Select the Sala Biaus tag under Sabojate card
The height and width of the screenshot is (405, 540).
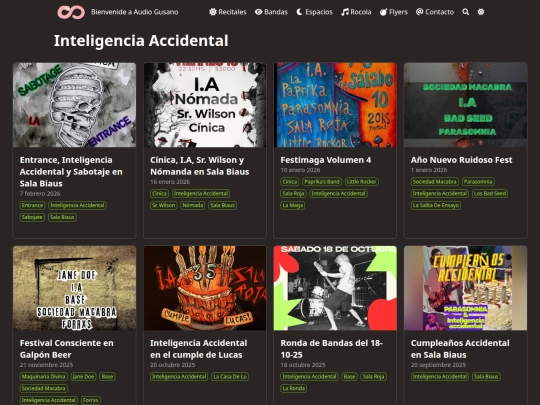click(62, 217)
